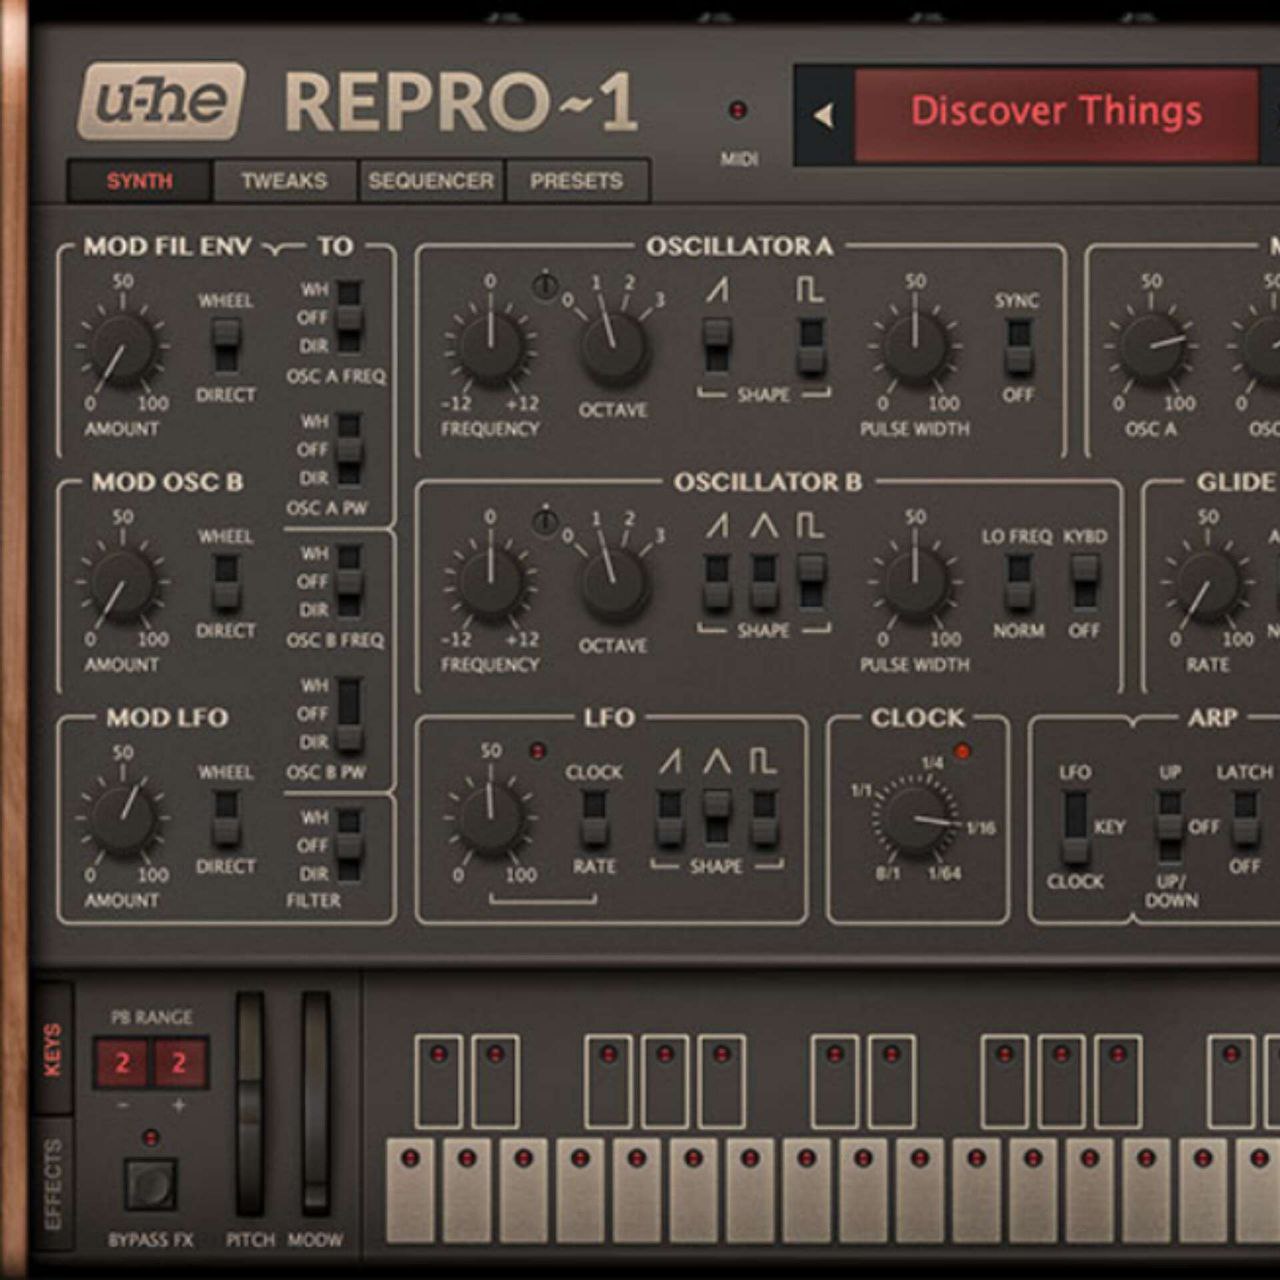Click the previous preset arrow
Viewport: 1280px width, 1280px height.
coord(824,115)
